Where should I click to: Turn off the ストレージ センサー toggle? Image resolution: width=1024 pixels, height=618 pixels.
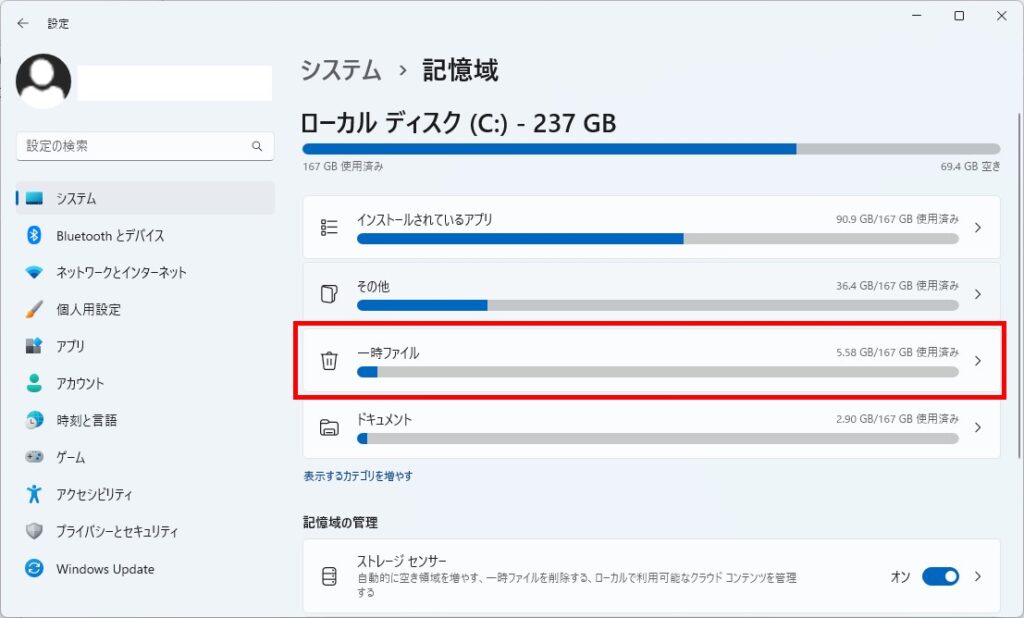tap(939, 576)
